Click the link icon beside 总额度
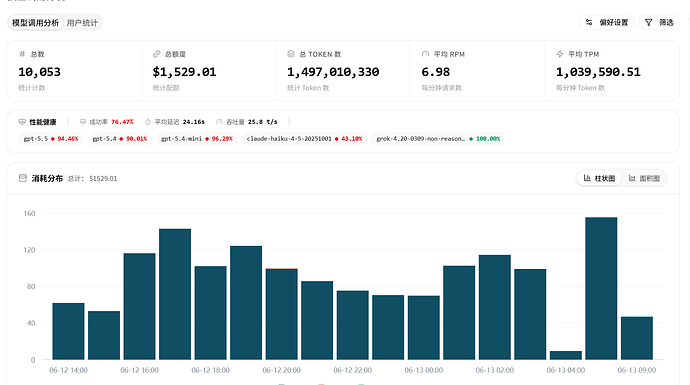 [x=156, y=54]
